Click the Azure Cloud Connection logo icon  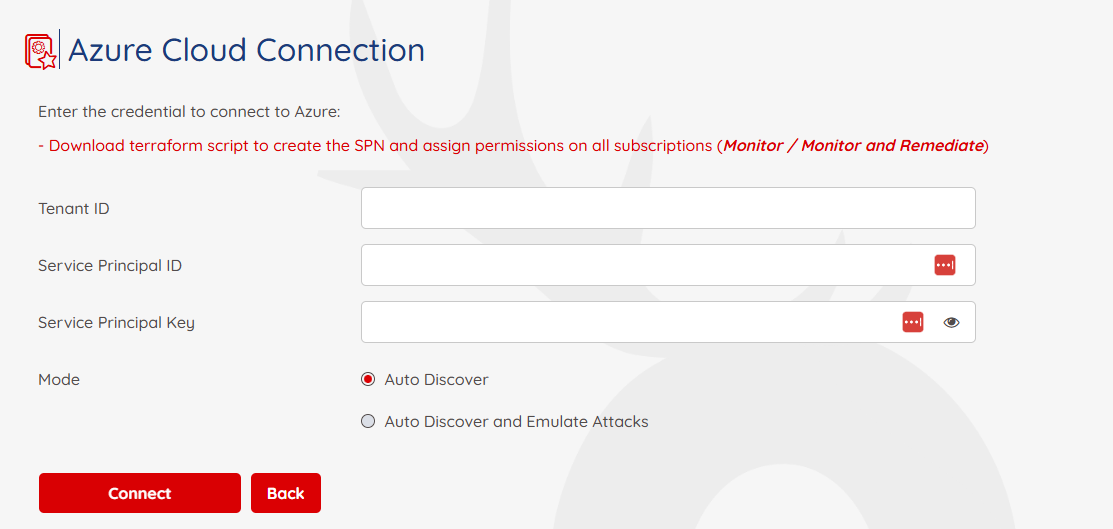coord(40,51)
